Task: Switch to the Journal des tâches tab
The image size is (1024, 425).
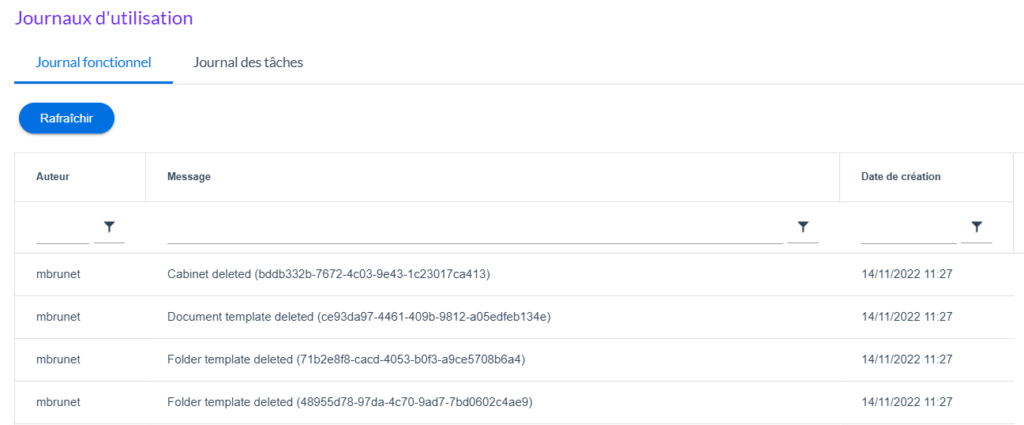Action: tap(248, 62)
